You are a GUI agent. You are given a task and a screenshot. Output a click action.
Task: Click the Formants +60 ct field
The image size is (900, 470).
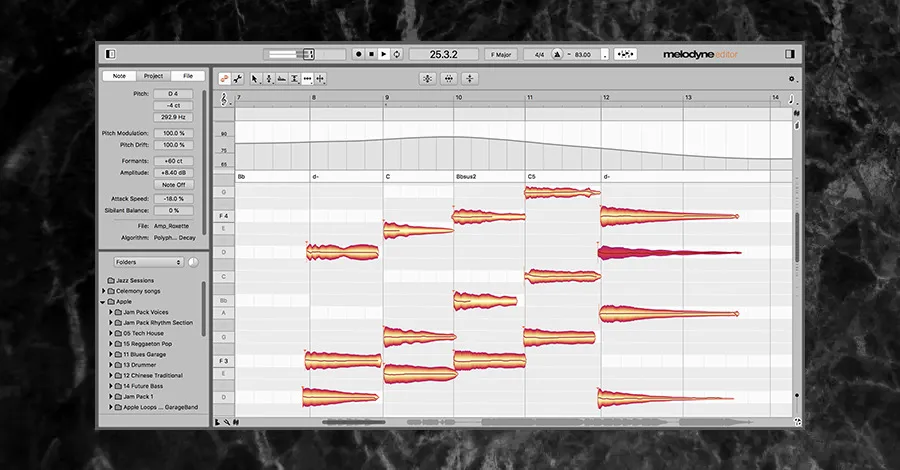[173, 161]
